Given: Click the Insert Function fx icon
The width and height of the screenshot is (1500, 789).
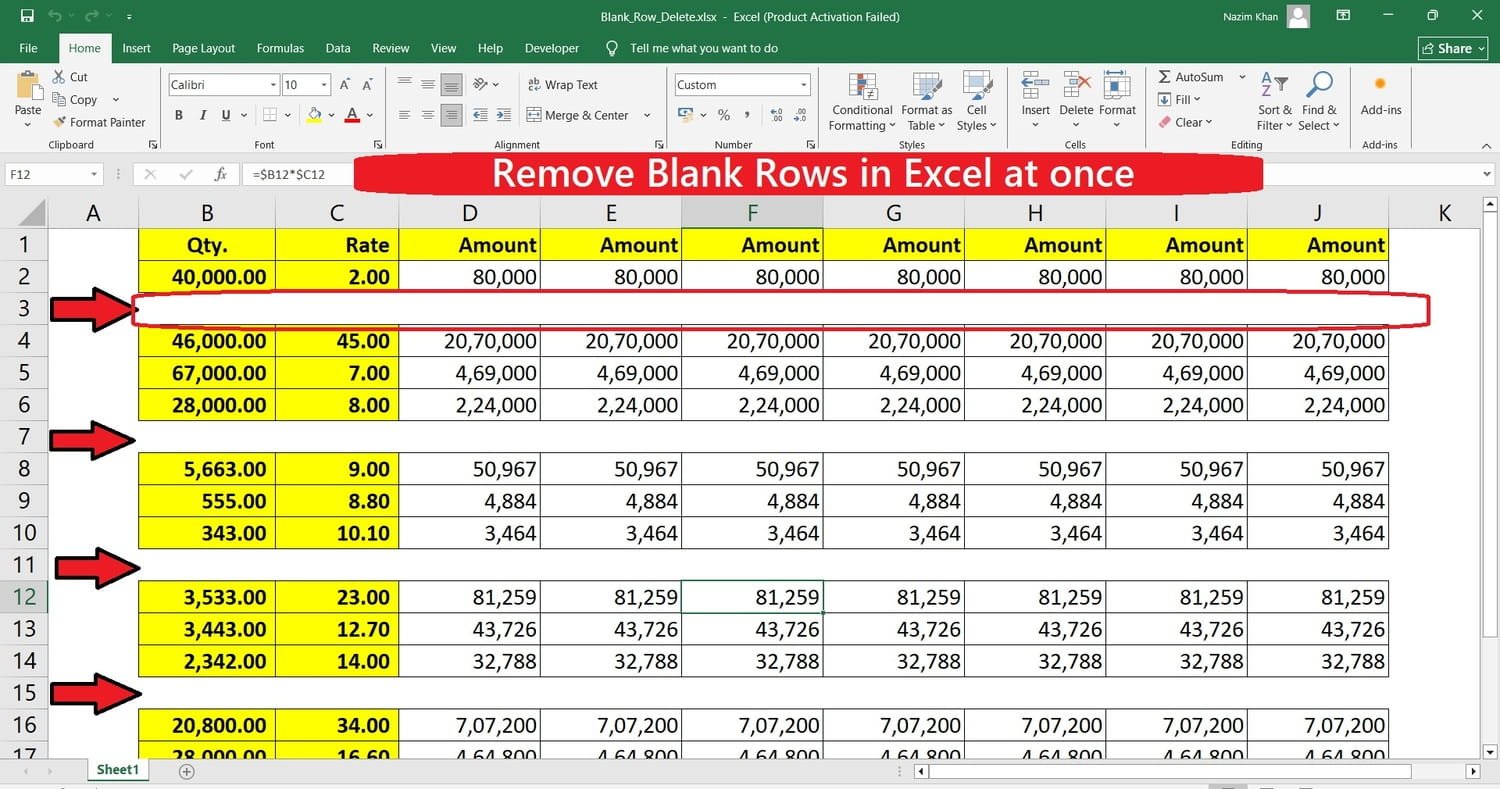Looking at the screenshot, I should click(x=221, y=174).
